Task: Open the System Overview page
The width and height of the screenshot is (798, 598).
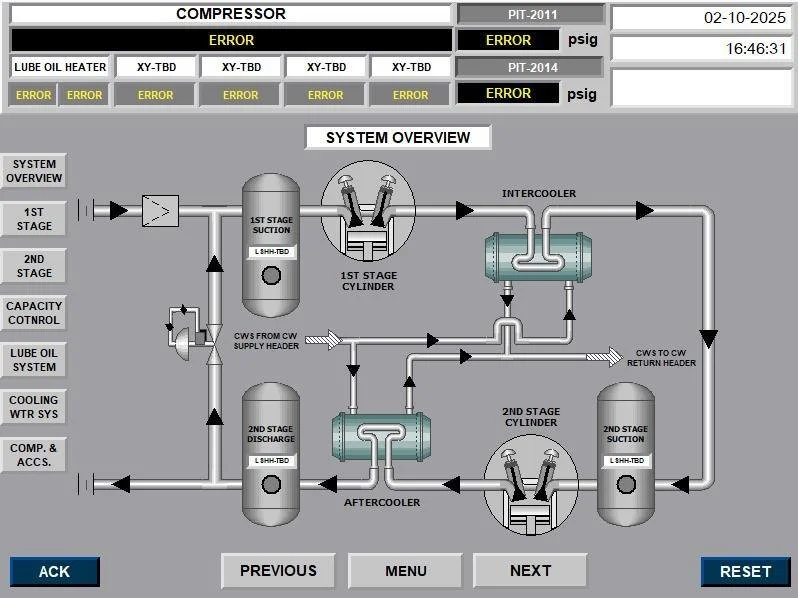Action: (x=34, y=171)
